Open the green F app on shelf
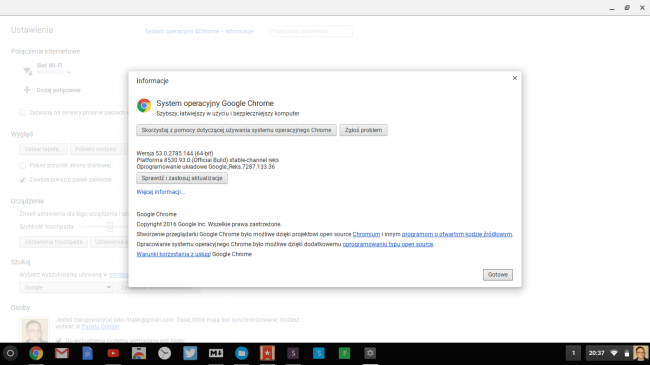Viewport: 650px width, 365px height. 344,353
